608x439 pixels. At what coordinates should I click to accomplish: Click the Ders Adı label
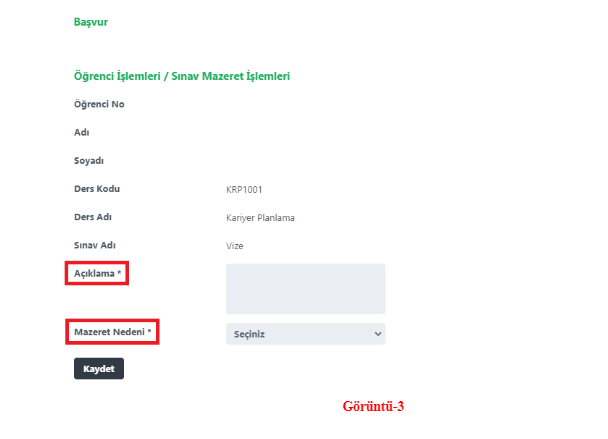coord(95,217)
